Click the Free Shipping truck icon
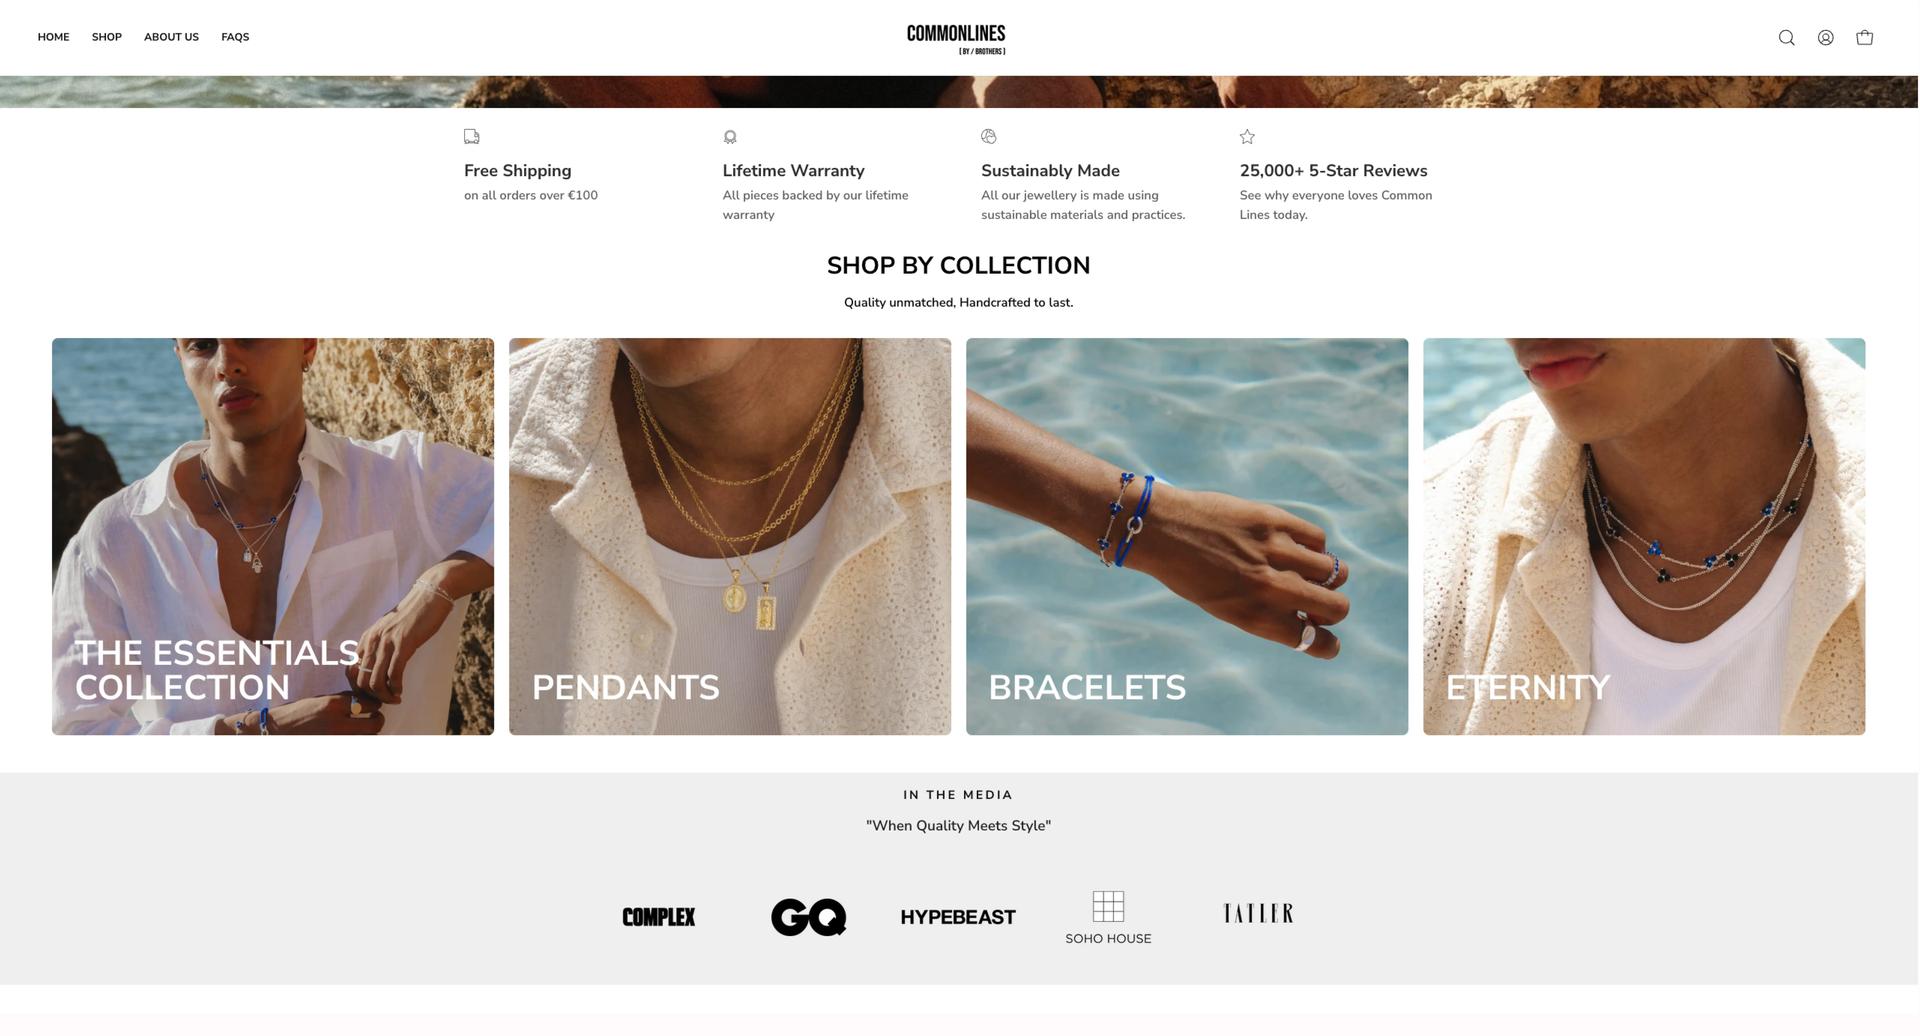 point(472,136)
